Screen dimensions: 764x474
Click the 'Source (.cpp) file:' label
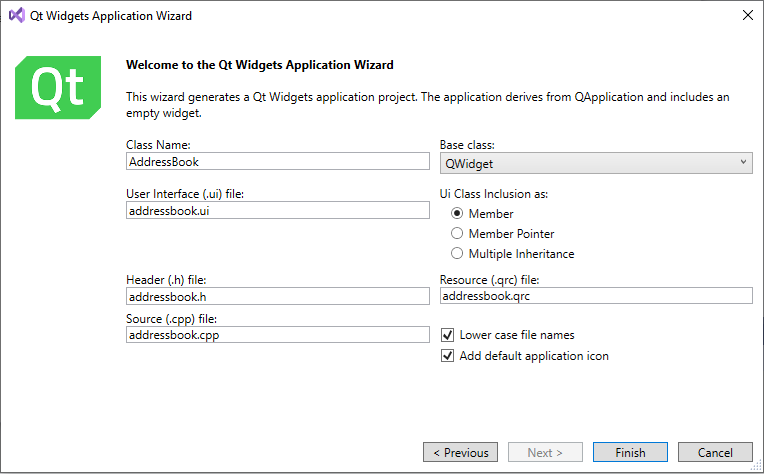[172, 319]
